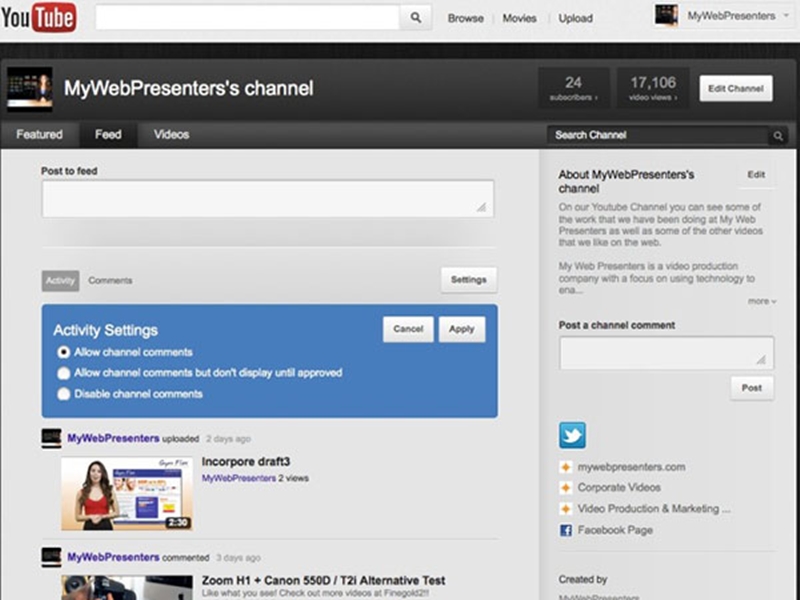The width and height of the screenshot is (800, 600).
Task: Expand channel description with 'more'
Action: [762, 301]
